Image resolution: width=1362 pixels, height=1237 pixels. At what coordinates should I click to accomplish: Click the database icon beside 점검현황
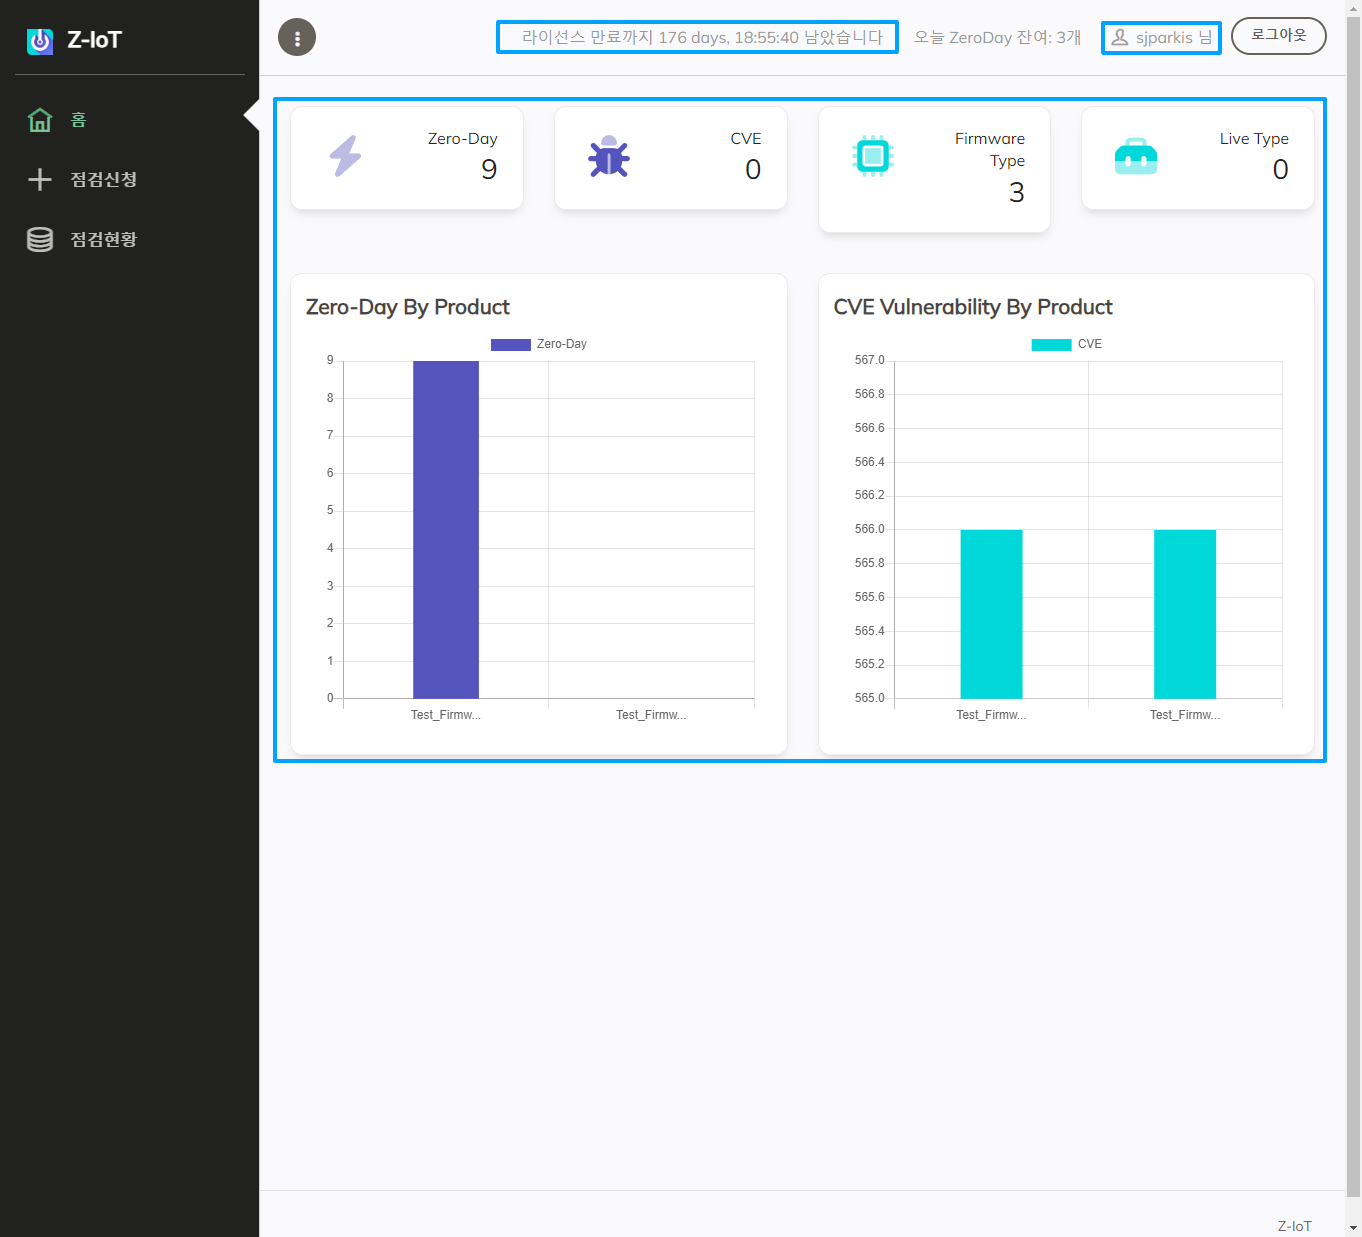click(x=40, y=240)
